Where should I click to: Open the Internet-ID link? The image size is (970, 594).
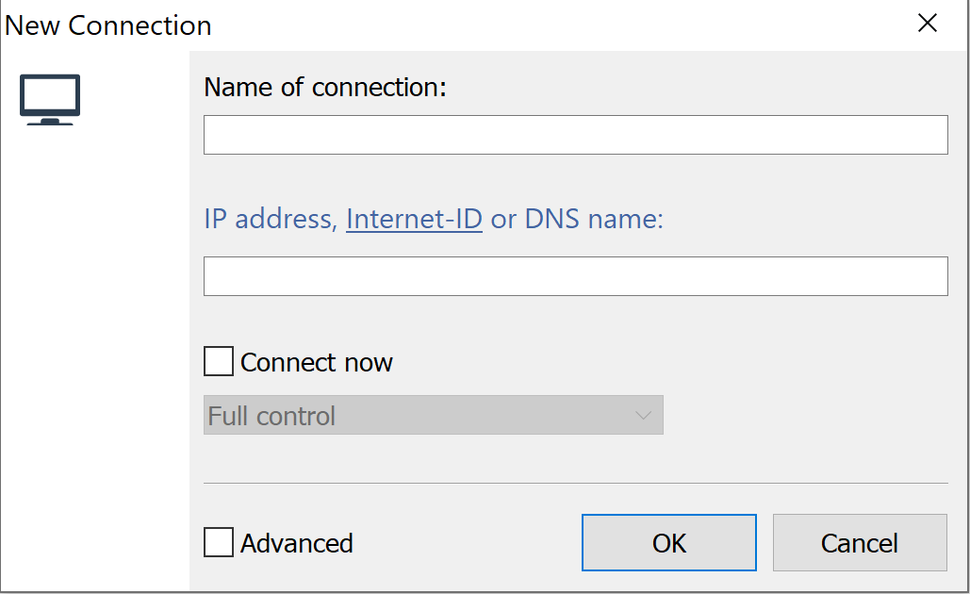[x=413, y=218]
